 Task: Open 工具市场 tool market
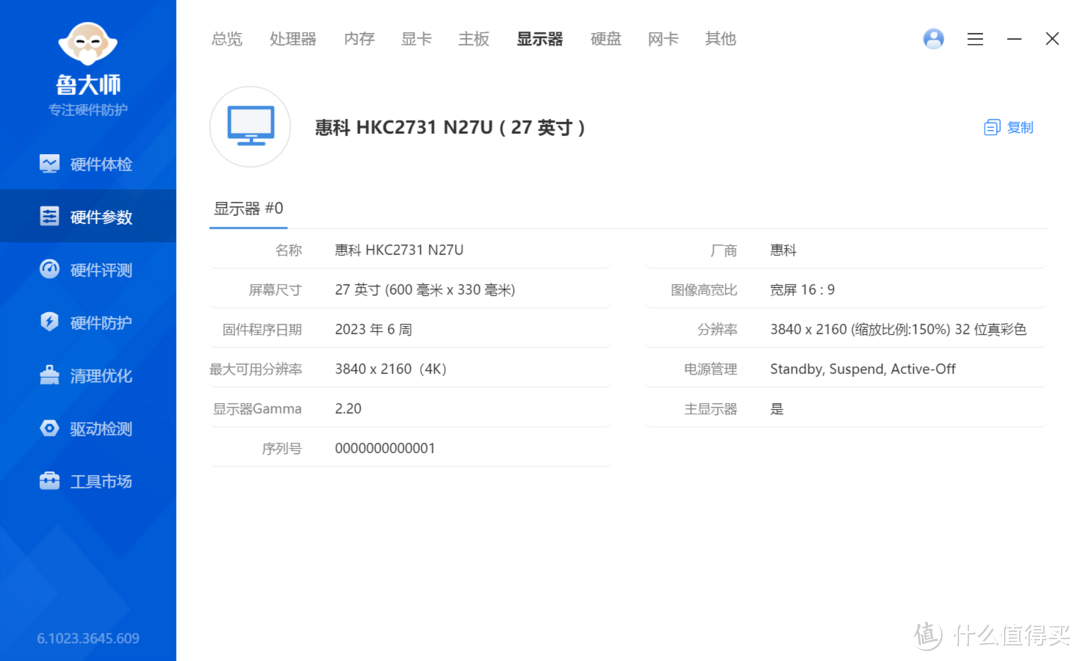(88, 481)
